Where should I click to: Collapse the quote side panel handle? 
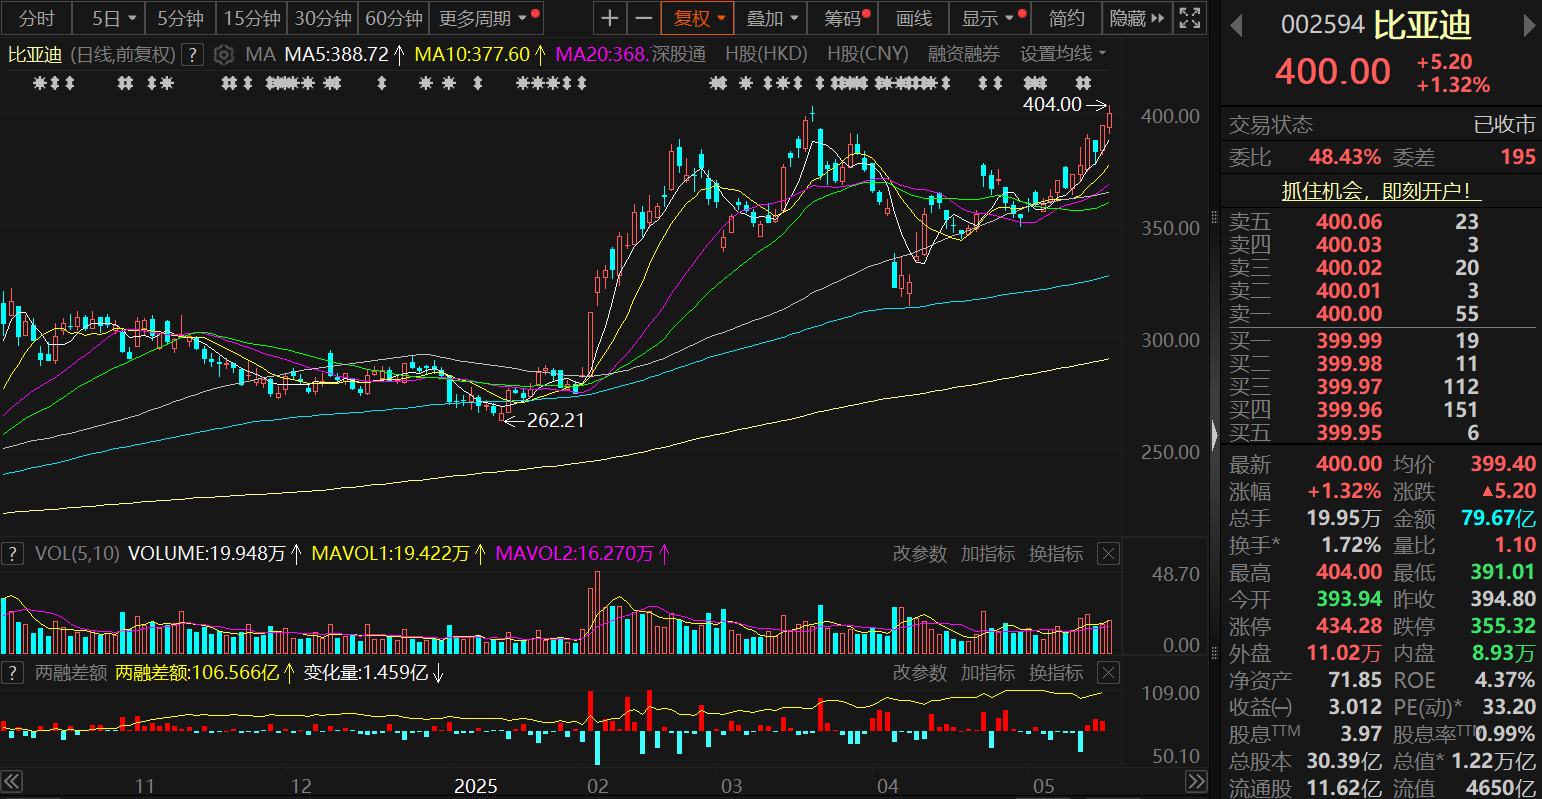coord(1214,434)
